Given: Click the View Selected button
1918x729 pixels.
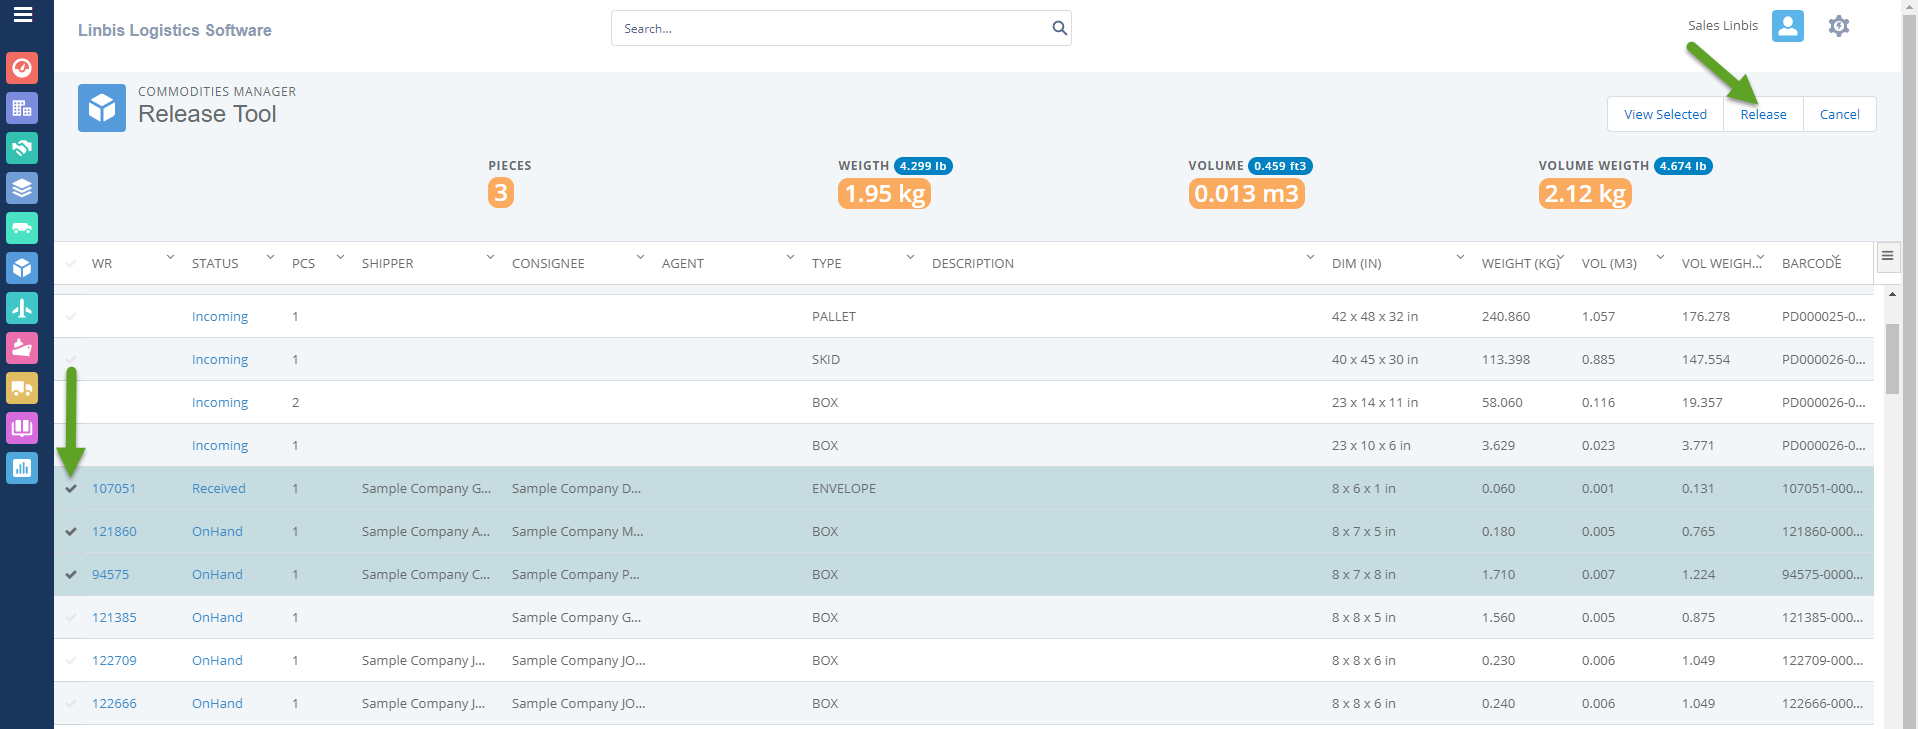Looking at the screenshot, I should pyautogui.click(x=1665, y=114).
